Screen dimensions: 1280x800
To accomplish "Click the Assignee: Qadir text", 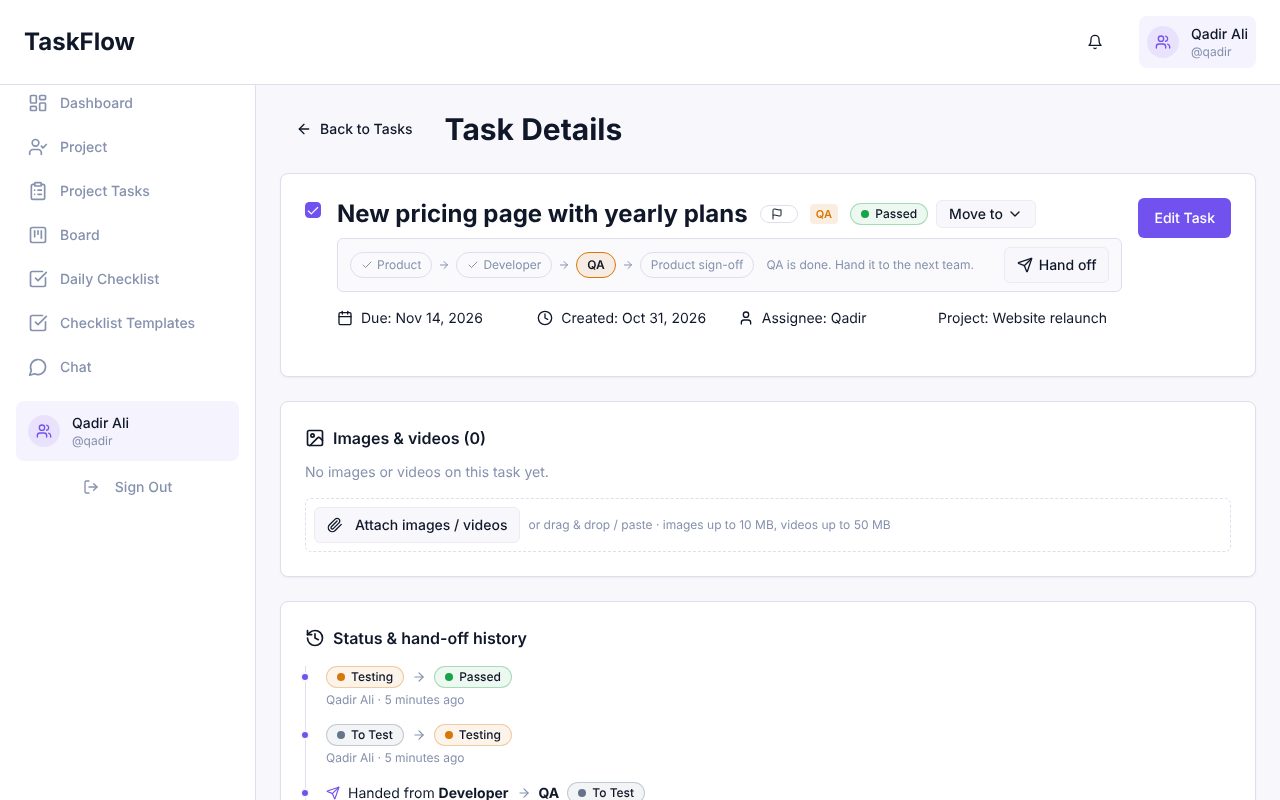I will click(814, 318).
